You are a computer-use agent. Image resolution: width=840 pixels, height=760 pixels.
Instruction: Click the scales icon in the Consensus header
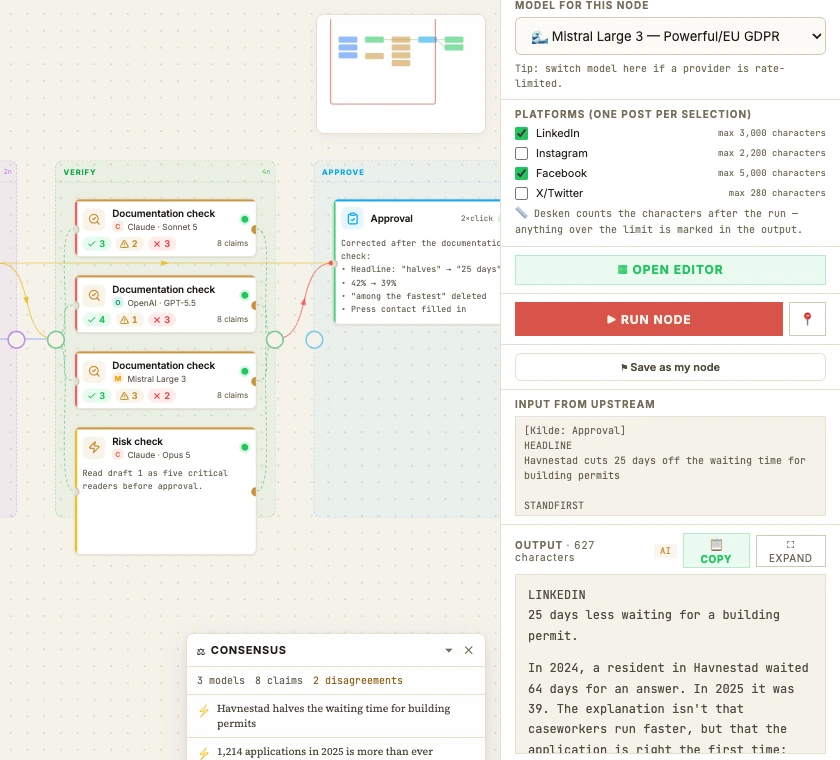tap(201, 651)
